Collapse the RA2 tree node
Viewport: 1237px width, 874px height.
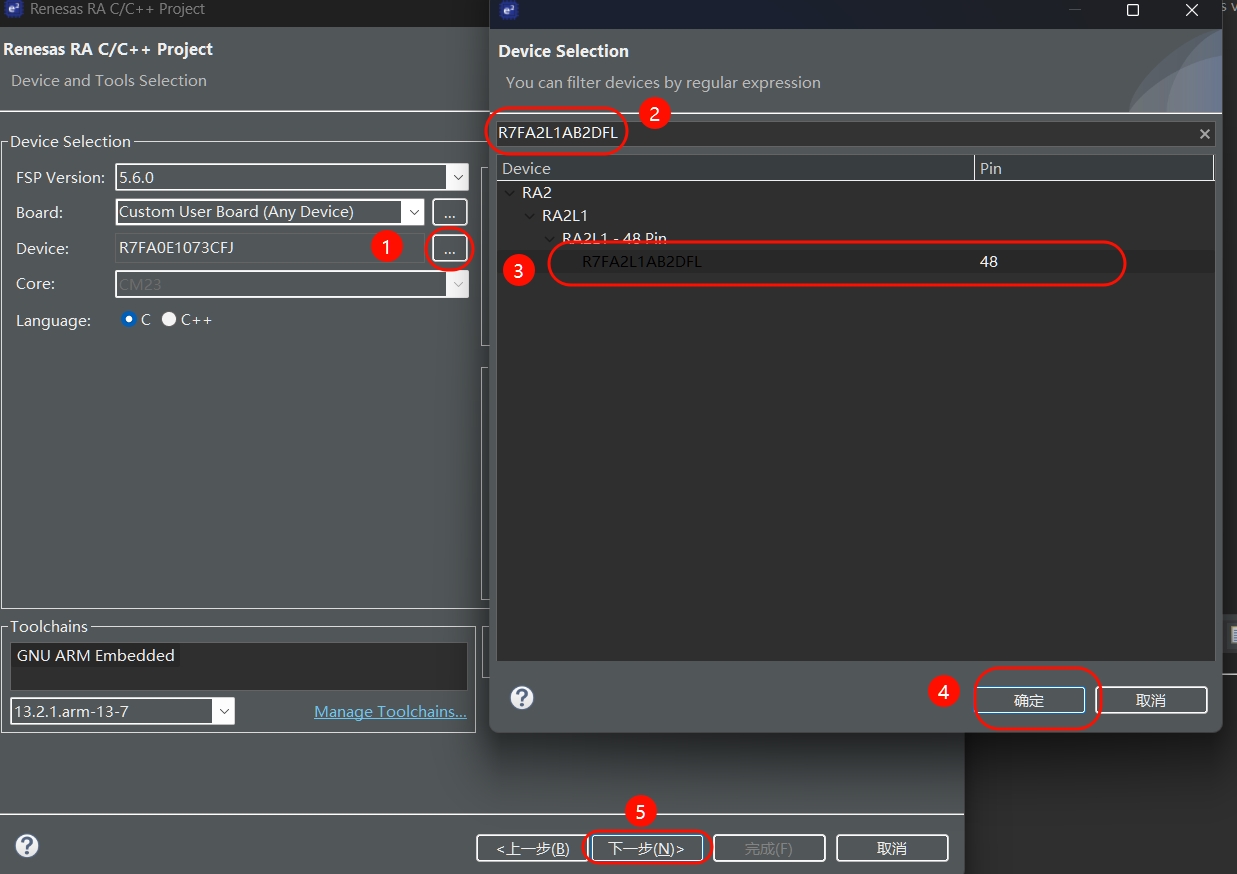(x=510, y=193)
